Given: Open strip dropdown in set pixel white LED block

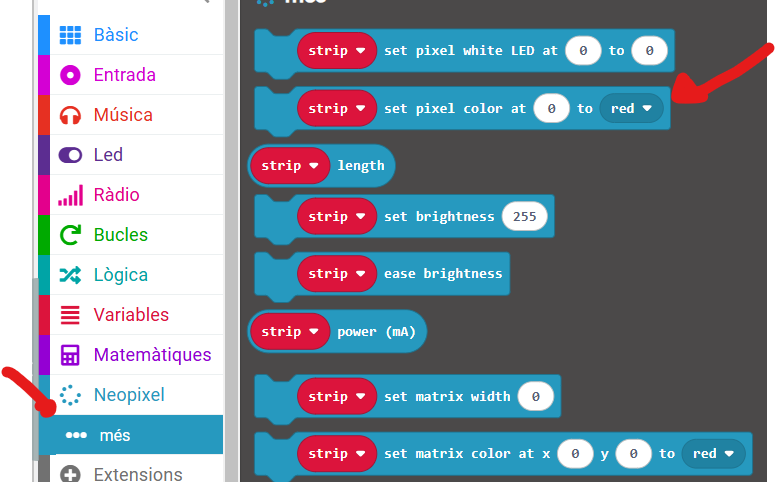Looking at the screenshot, I should [337, 50].
